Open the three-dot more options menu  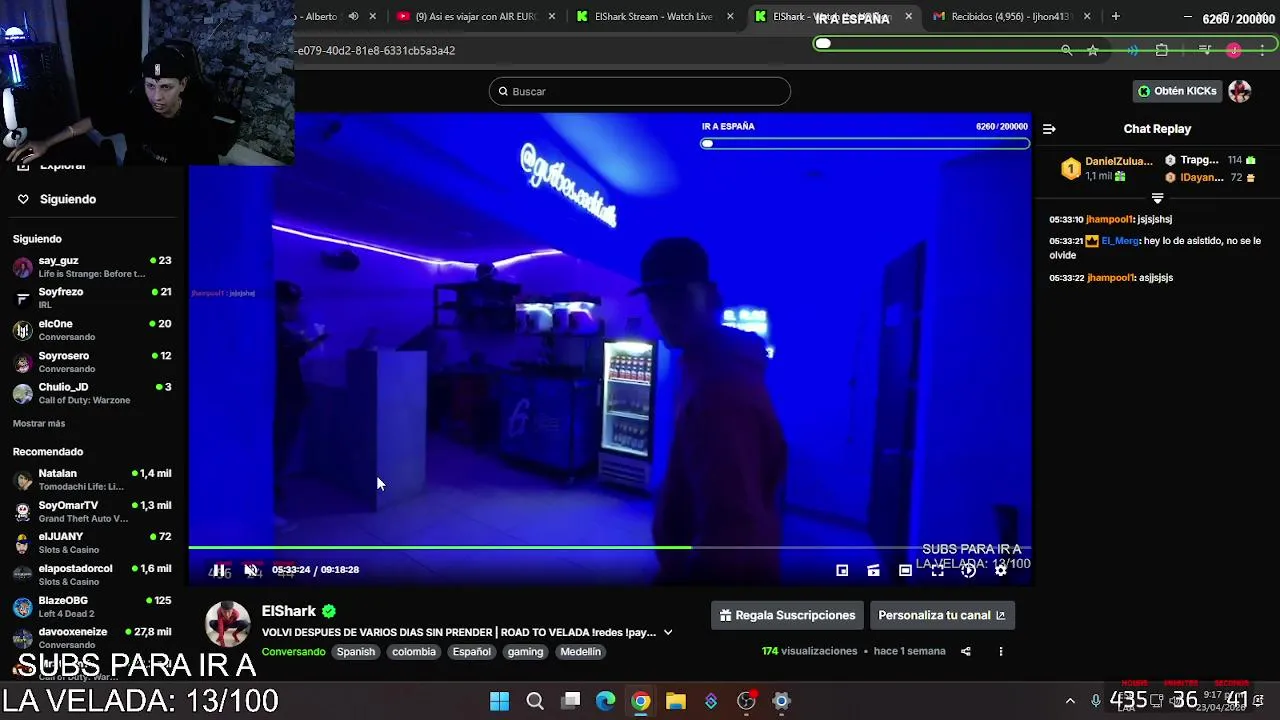[x=1001, y=651]
